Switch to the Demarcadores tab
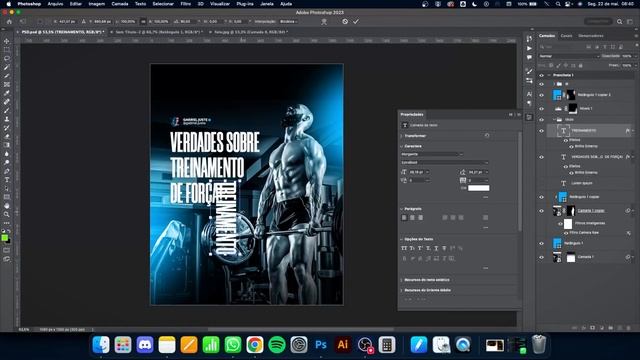This screenshot has height=360, width=640. (591, 36)
